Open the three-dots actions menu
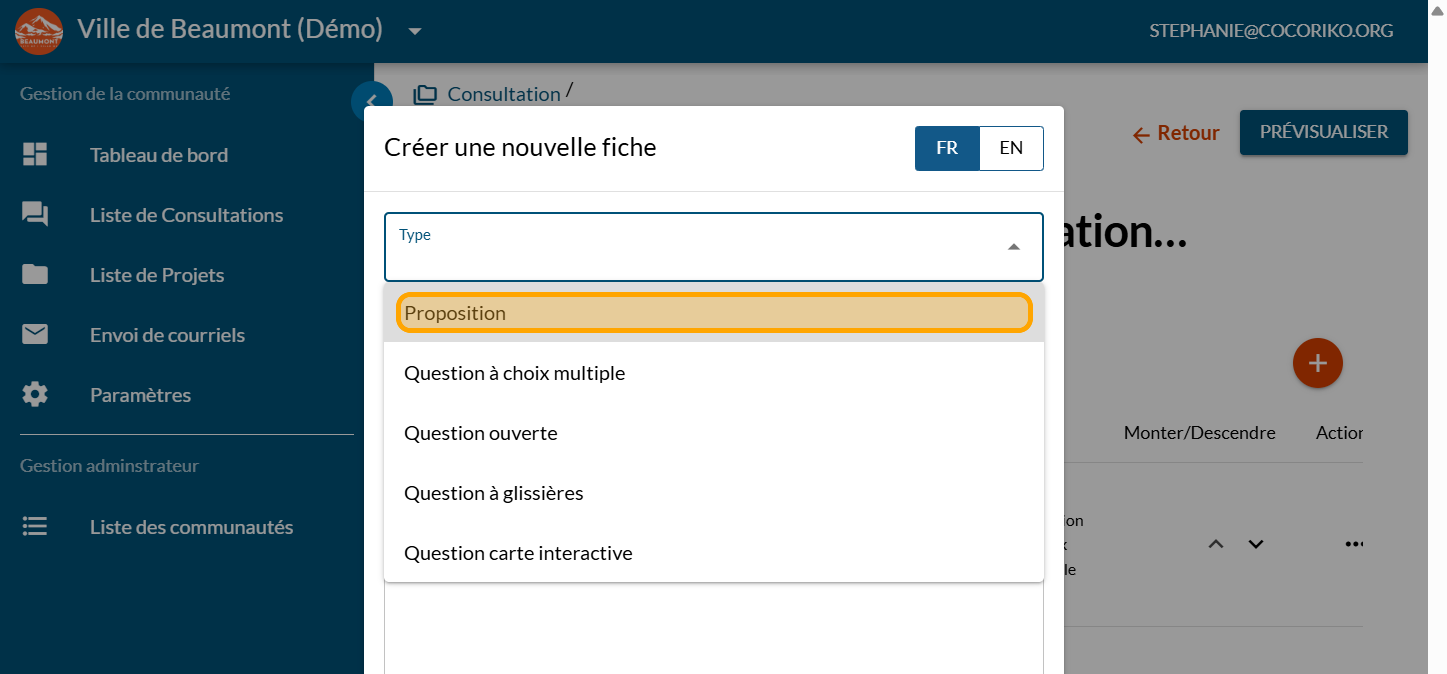This screenshot has width=1447, height=674. point(1354,544)
